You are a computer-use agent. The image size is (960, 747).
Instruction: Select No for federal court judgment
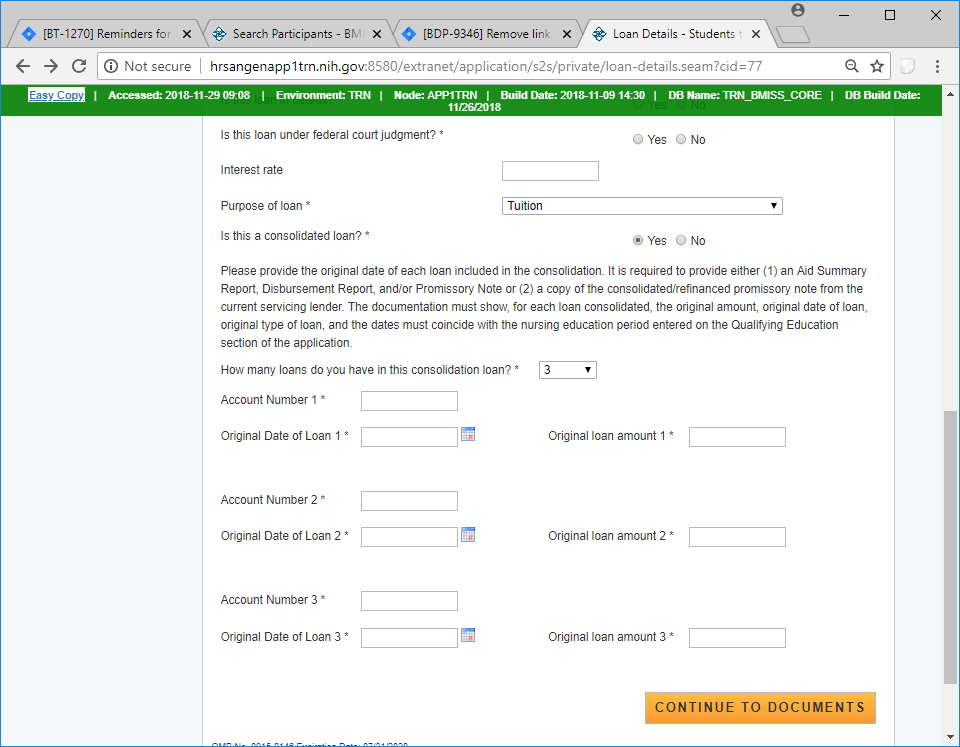pos(681,140)
